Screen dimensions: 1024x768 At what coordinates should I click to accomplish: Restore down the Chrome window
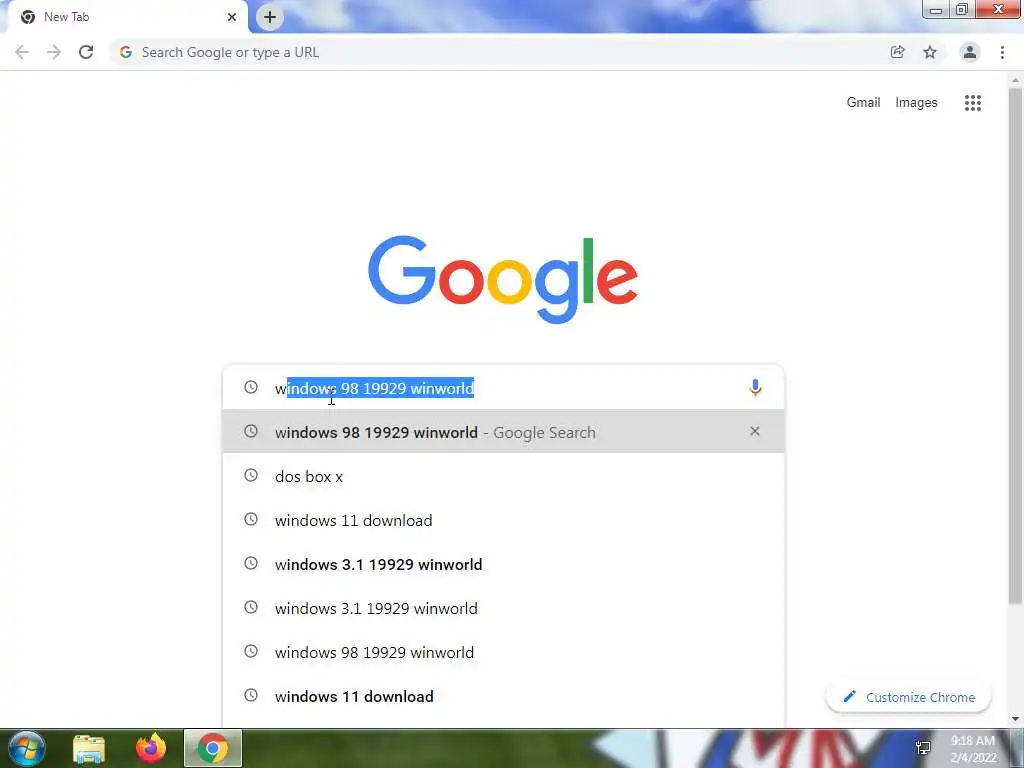962,9
